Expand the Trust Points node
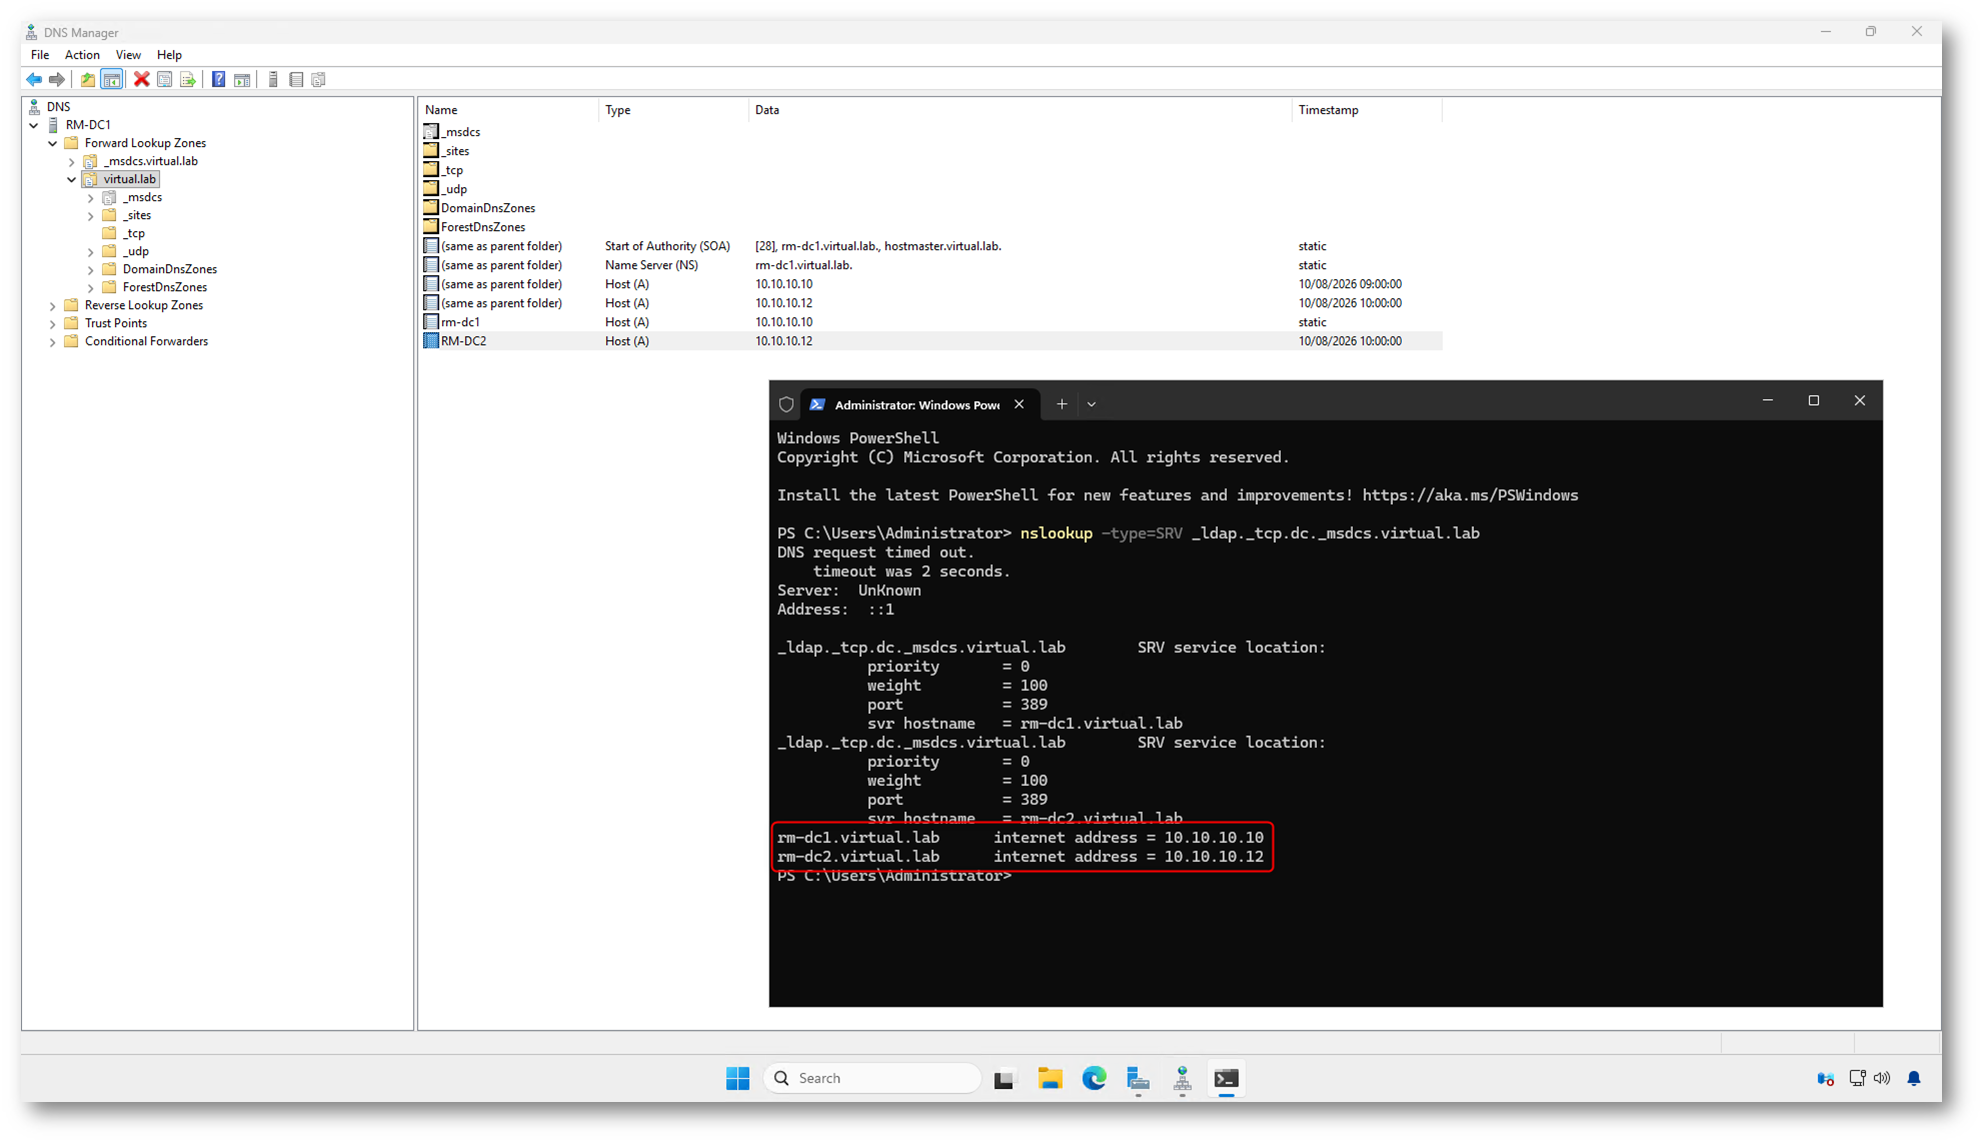Image resolution: width=1984 pixels, height=1144 pixels. tap(53, 324)
